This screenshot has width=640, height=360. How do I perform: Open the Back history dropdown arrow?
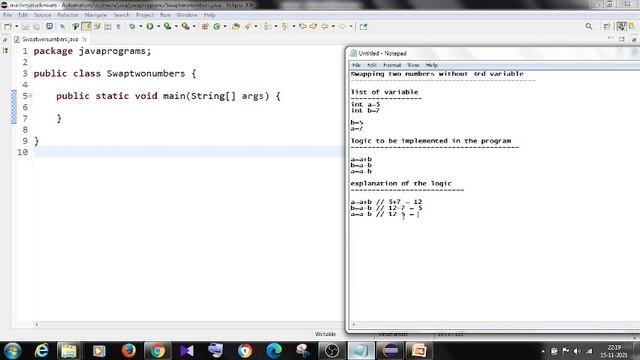coord(333,27)
